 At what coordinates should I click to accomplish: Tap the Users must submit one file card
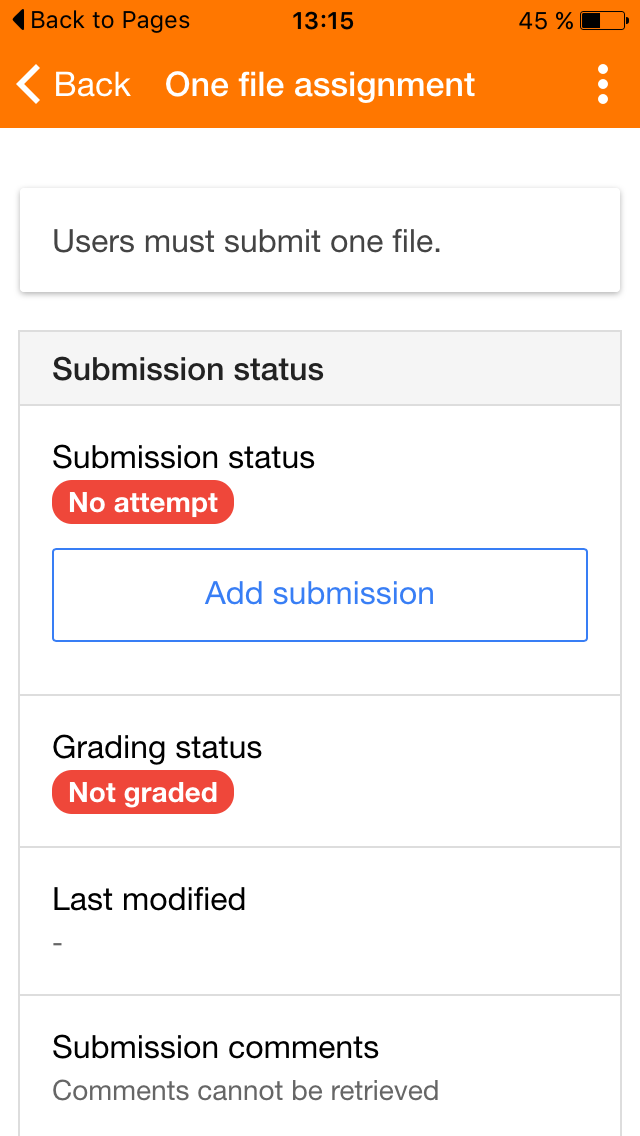pyautogui.click(x=320, y=241)
